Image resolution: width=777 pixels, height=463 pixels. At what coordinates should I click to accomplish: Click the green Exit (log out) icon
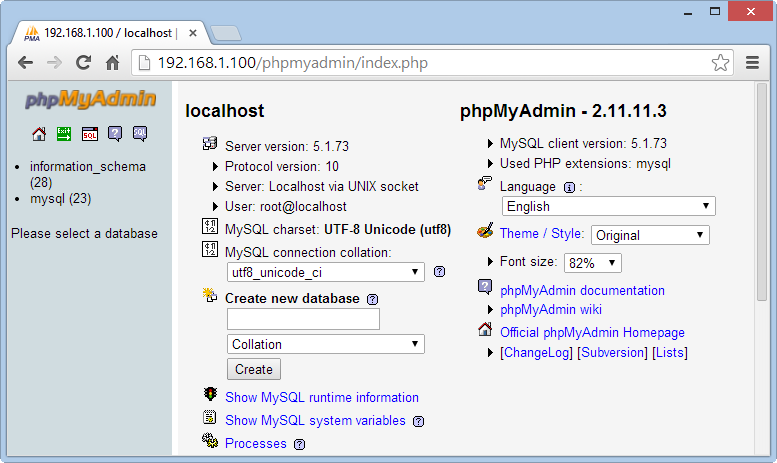click(64, 133)
